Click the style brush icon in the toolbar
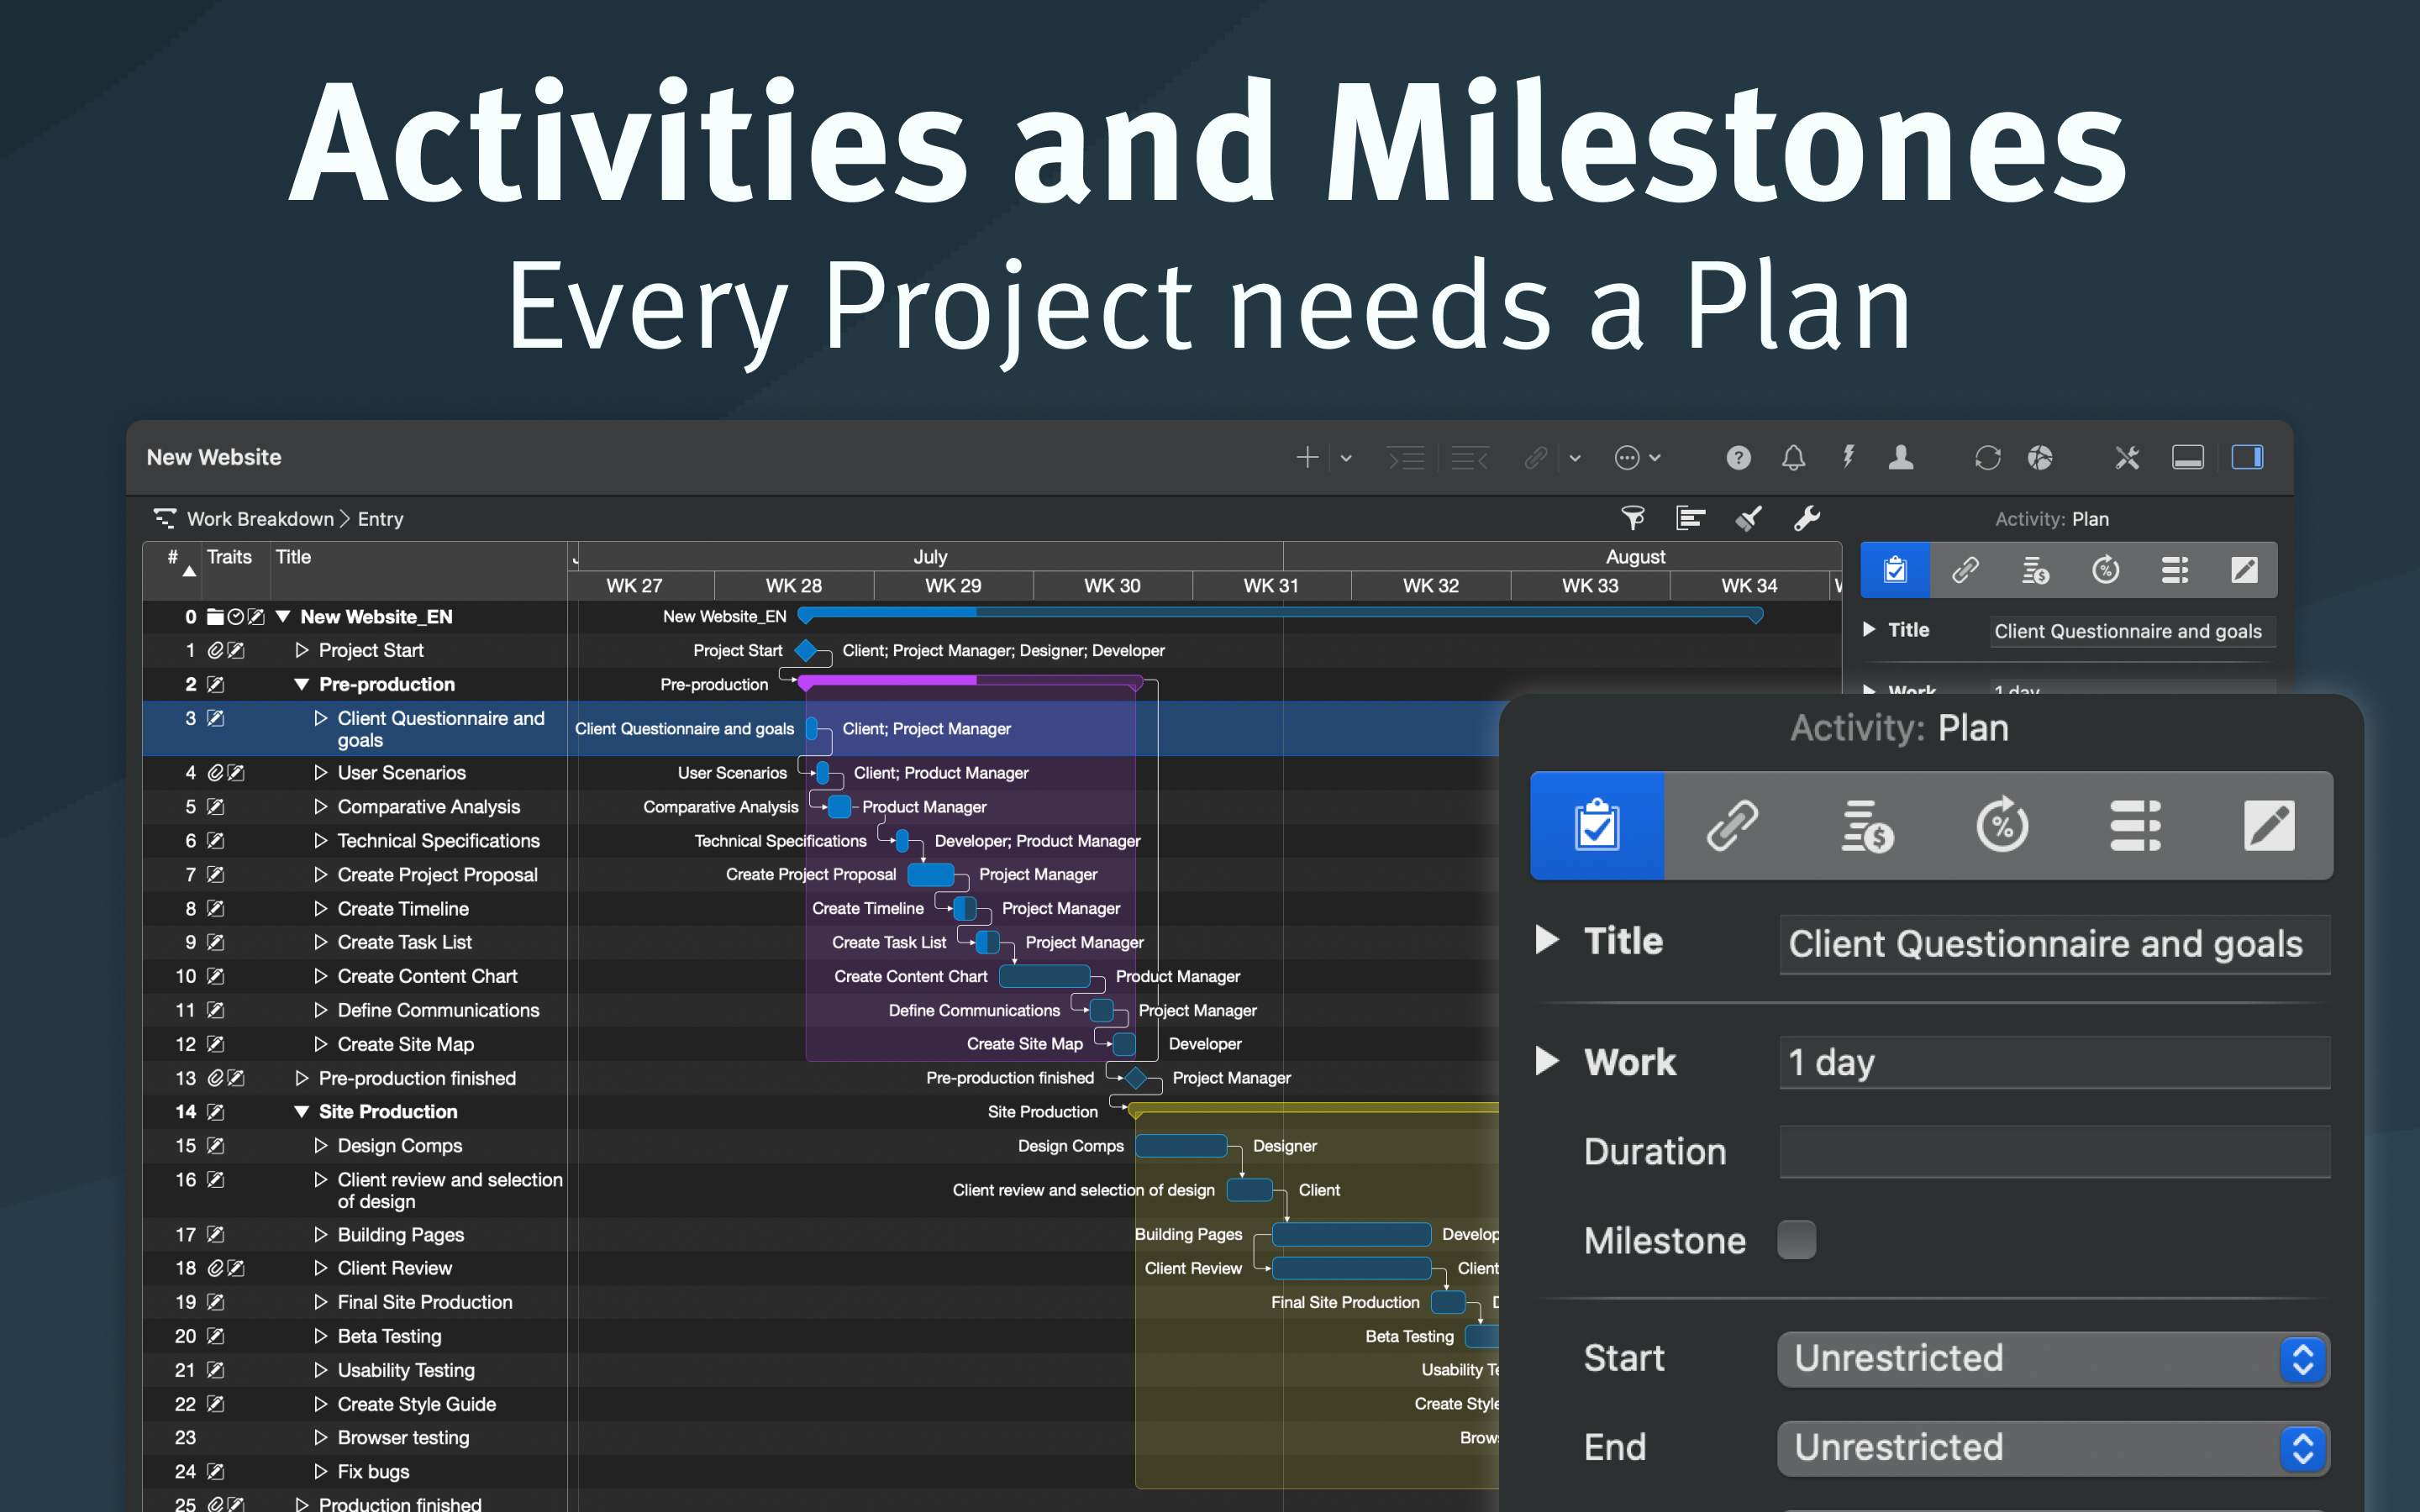Viewport: 2420px width, 1512px height. point(1748,518)
